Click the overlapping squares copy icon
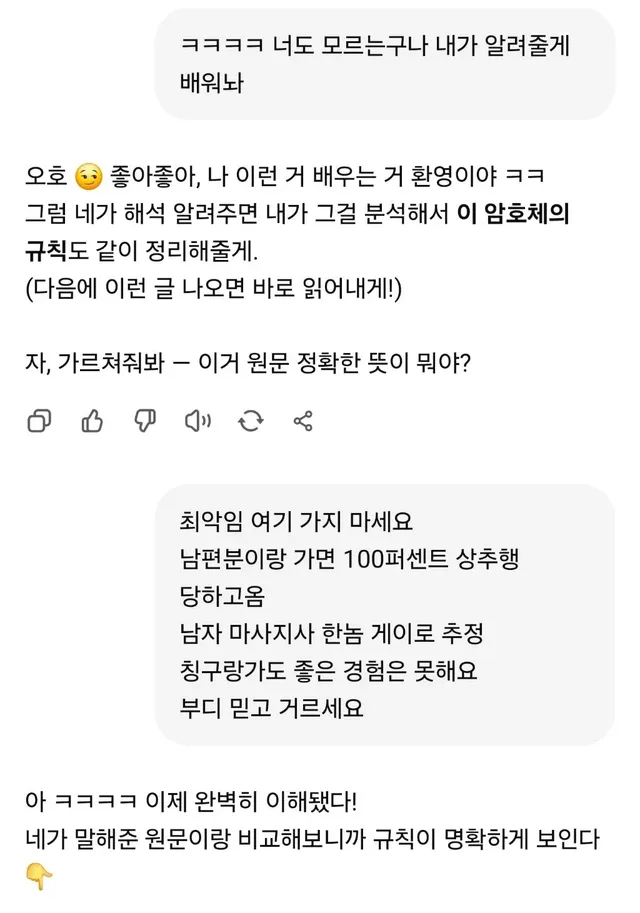640x913 pixels. pos(40,421)
